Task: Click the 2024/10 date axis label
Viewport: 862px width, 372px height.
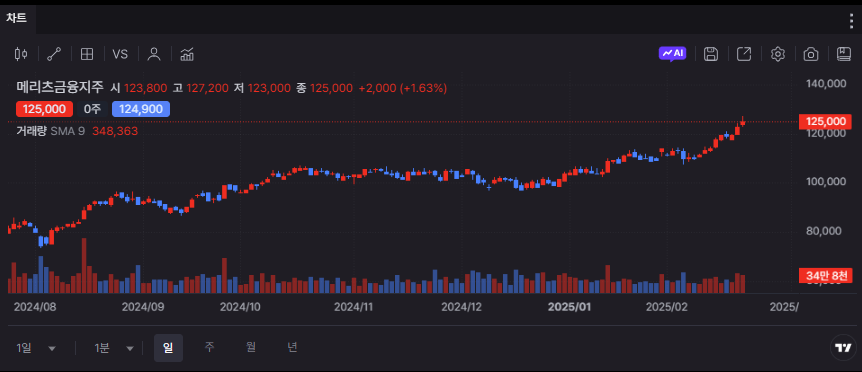Action: (x=240, y=307)
